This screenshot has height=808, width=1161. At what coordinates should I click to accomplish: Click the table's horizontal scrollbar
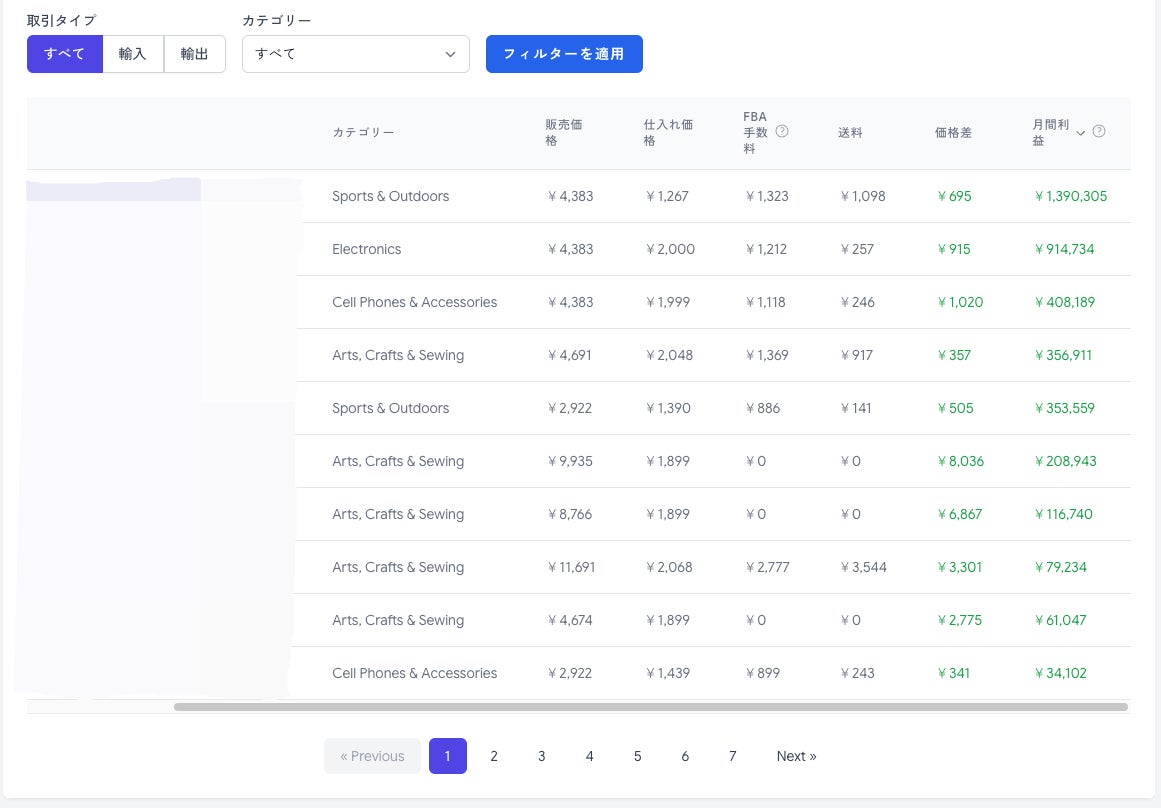pyautogui.click(x=651, y=707)
